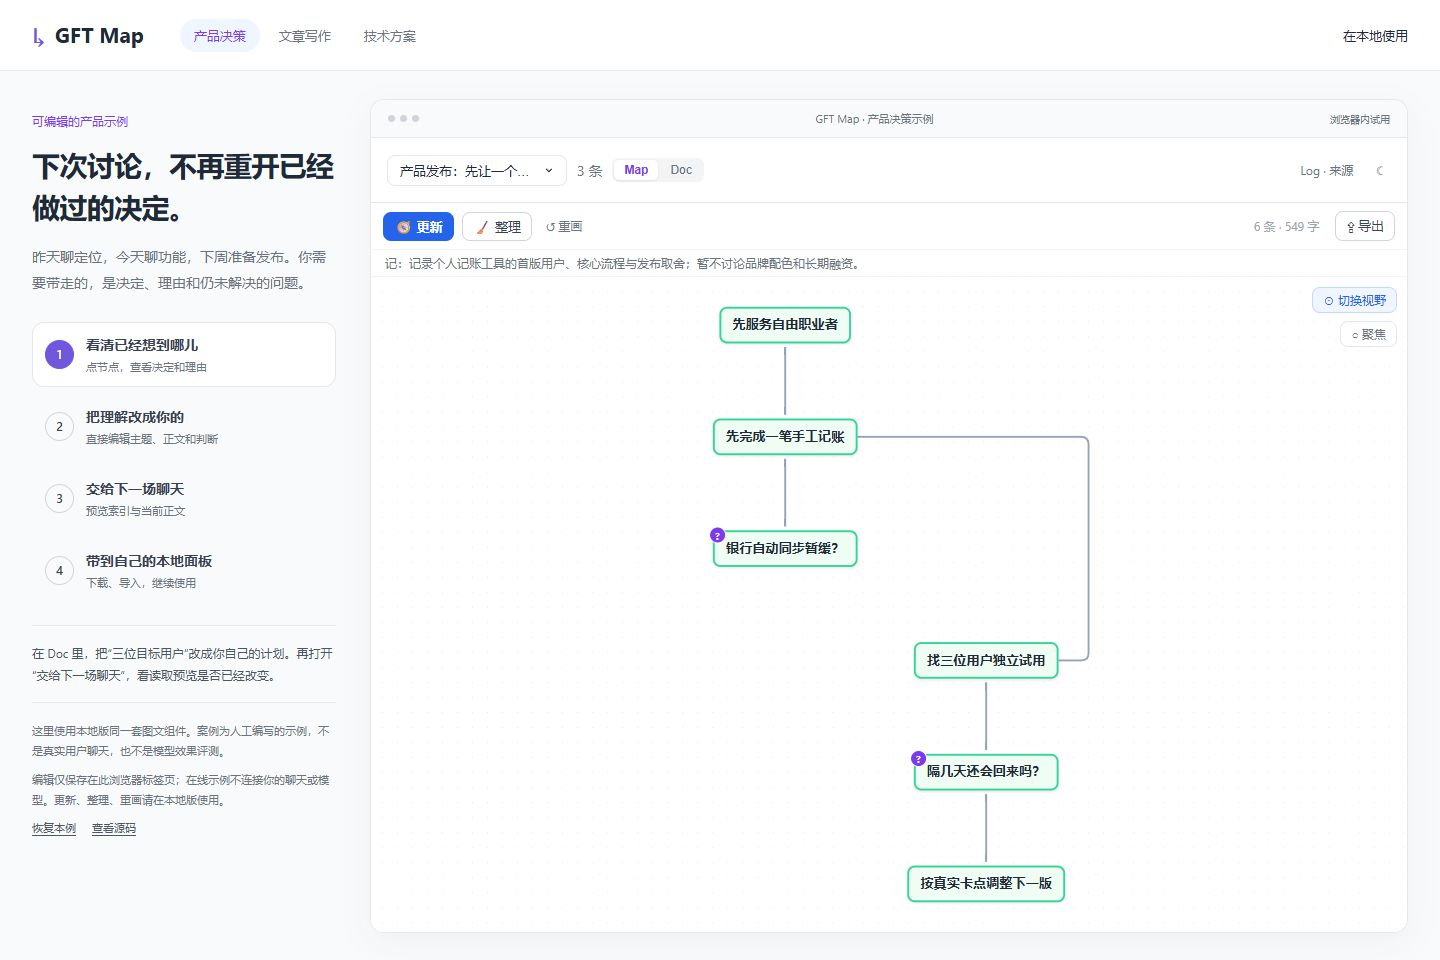The height and width of the screenshot is (960, 1440).
Task: Switch to Doc view
Action: 681,170
